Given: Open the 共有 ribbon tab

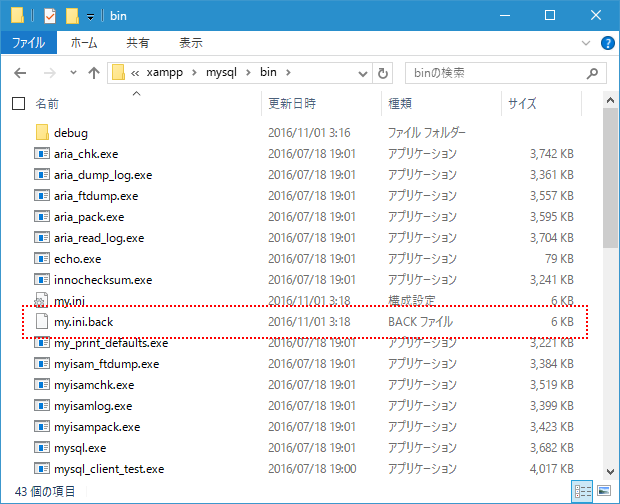Looking at the screenshot, I should [138, 43].
